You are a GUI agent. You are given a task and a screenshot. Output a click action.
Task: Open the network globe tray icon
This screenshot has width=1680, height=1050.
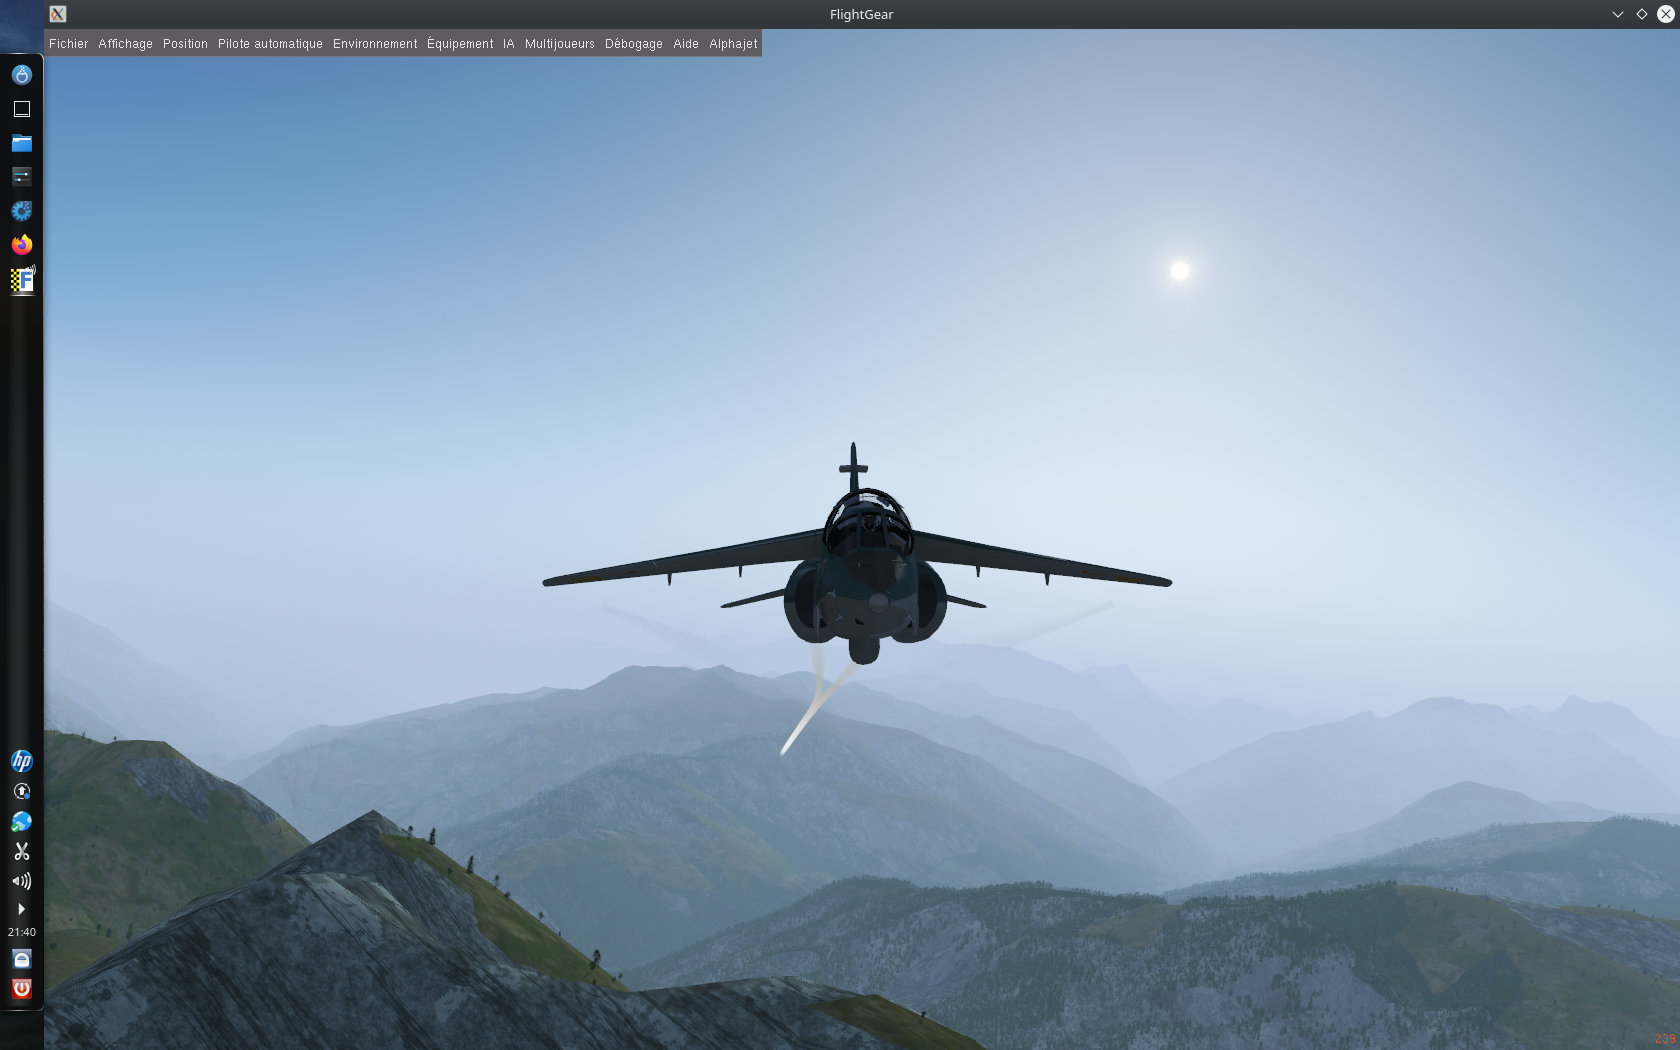pos(22,821)
